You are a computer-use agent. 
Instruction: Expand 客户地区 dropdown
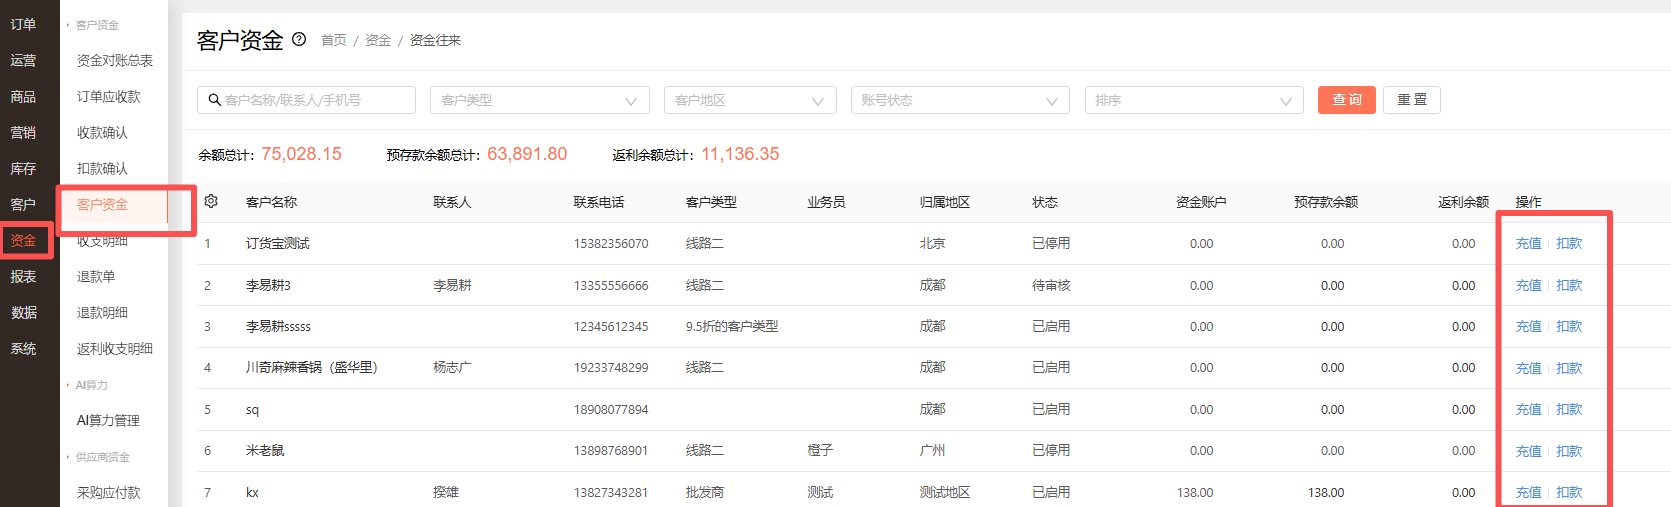pos(750,100)
